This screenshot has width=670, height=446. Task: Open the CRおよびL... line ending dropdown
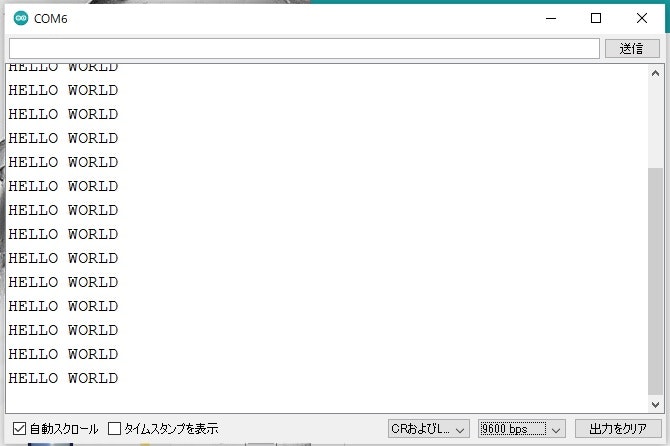429,428
